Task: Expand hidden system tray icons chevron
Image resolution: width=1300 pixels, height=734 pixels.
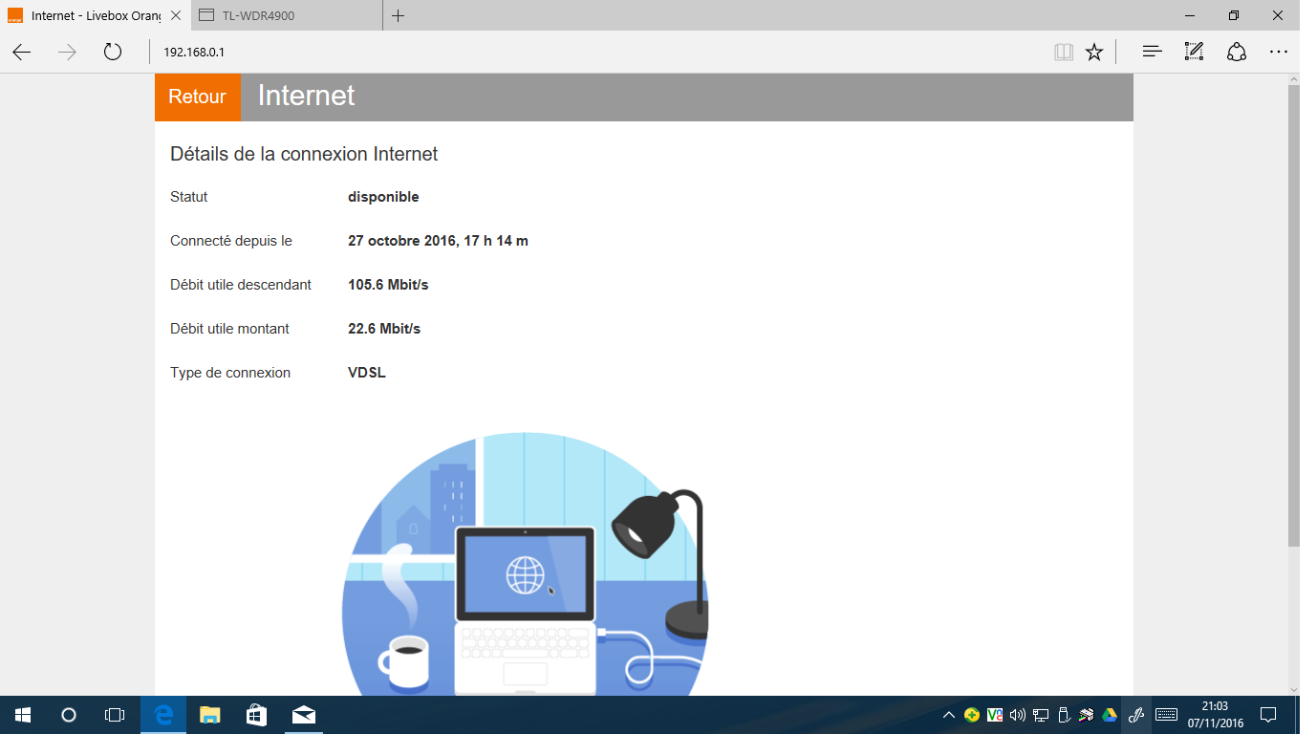Action: (x=948, y=715)
